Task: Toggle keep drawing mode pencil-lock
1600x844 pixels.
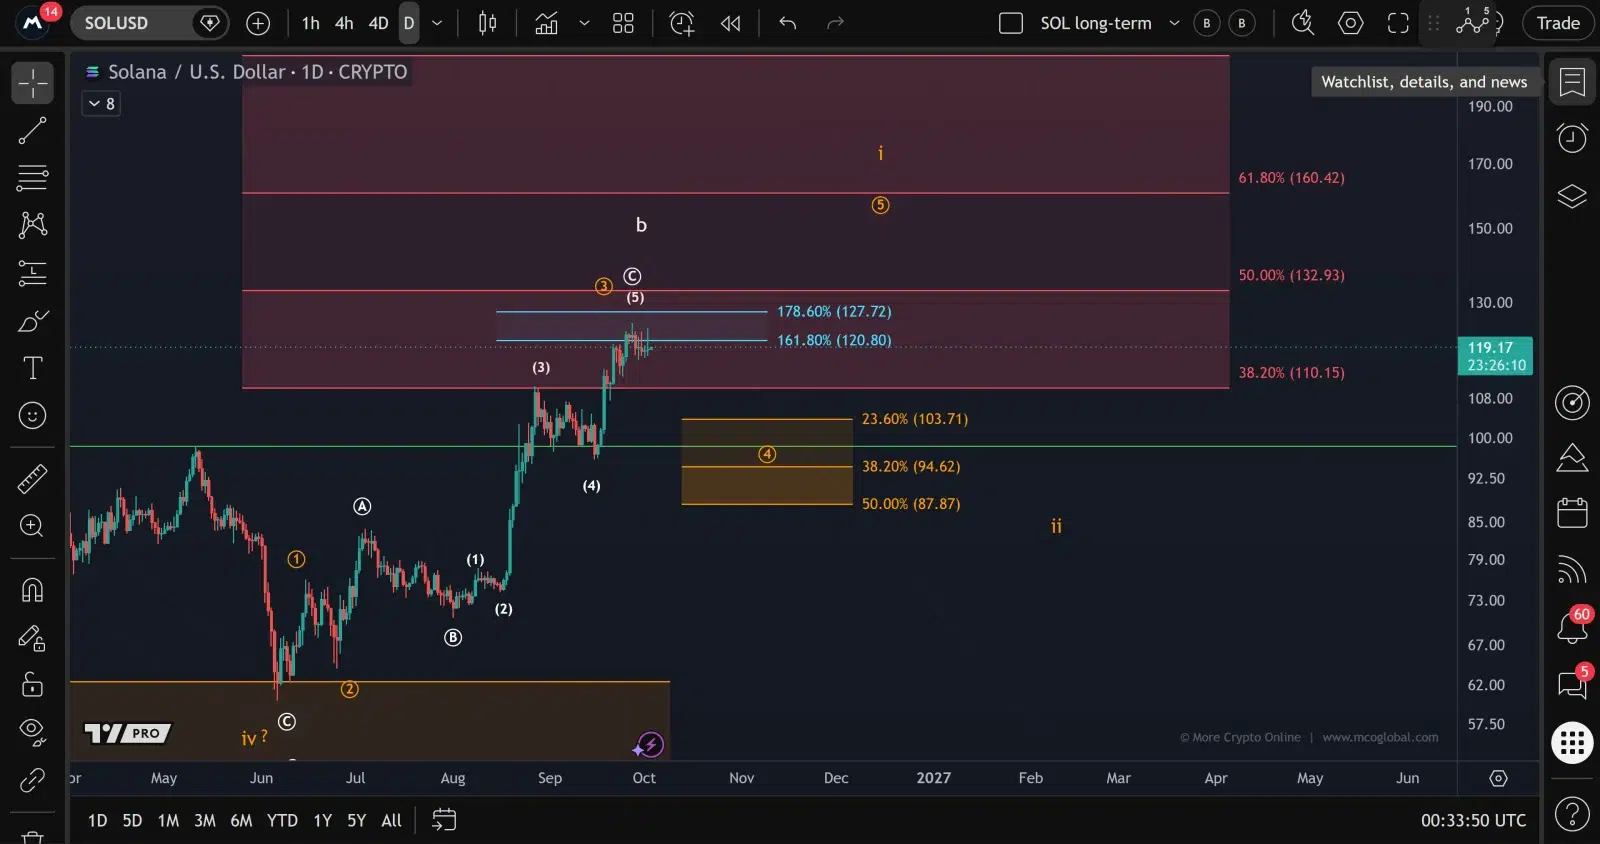Action: (33, 637)
